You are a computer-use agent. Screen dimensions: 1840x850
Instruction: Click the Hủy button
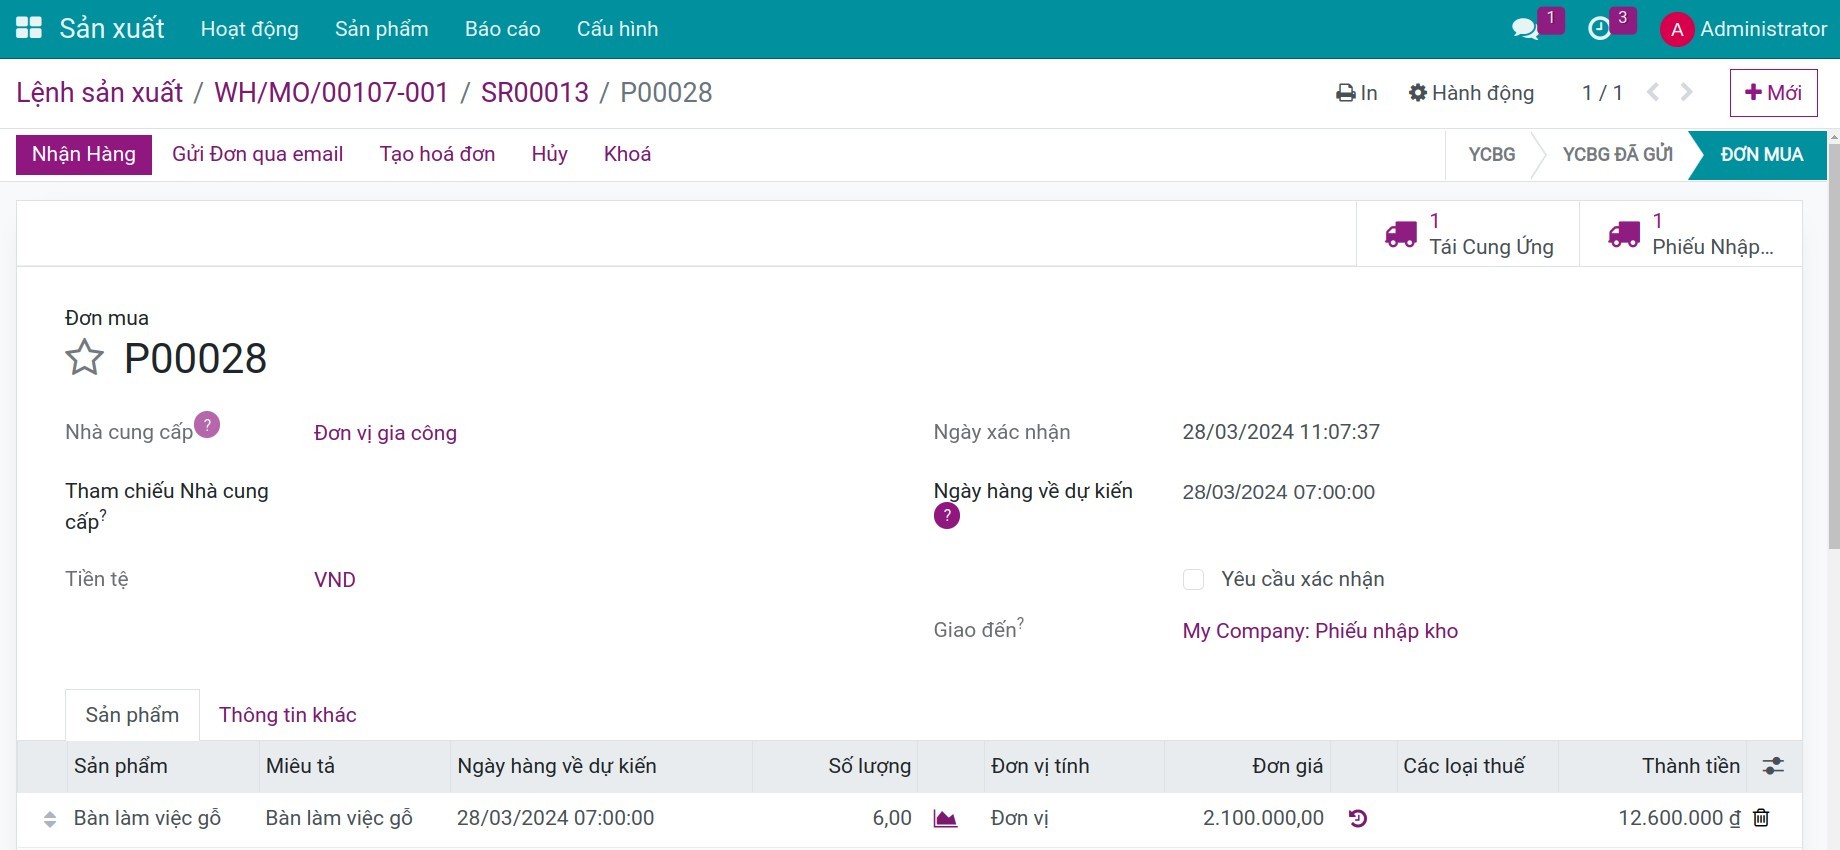coord(550,154)
